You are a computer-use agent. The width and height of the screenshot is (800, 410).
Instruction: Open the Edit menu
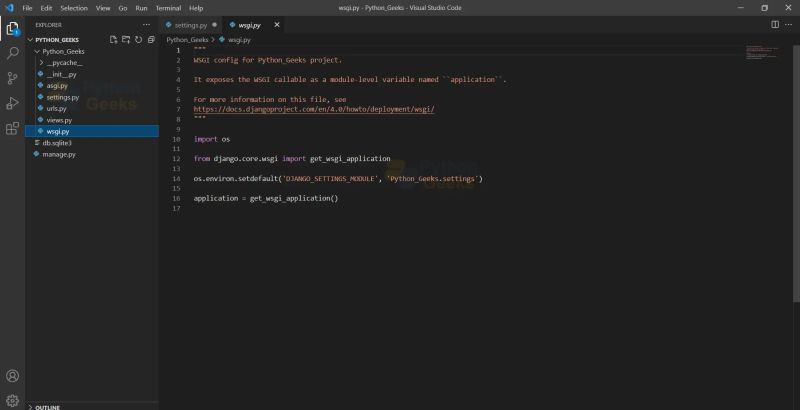(46, 8)
